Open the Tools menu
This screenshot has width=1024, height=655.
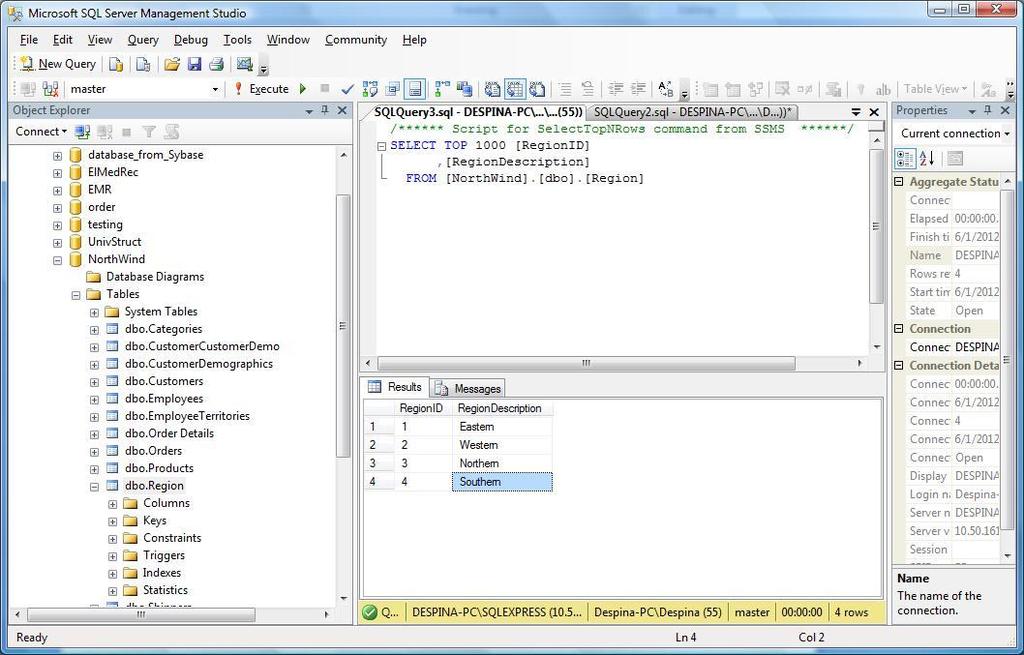(237, 40)
